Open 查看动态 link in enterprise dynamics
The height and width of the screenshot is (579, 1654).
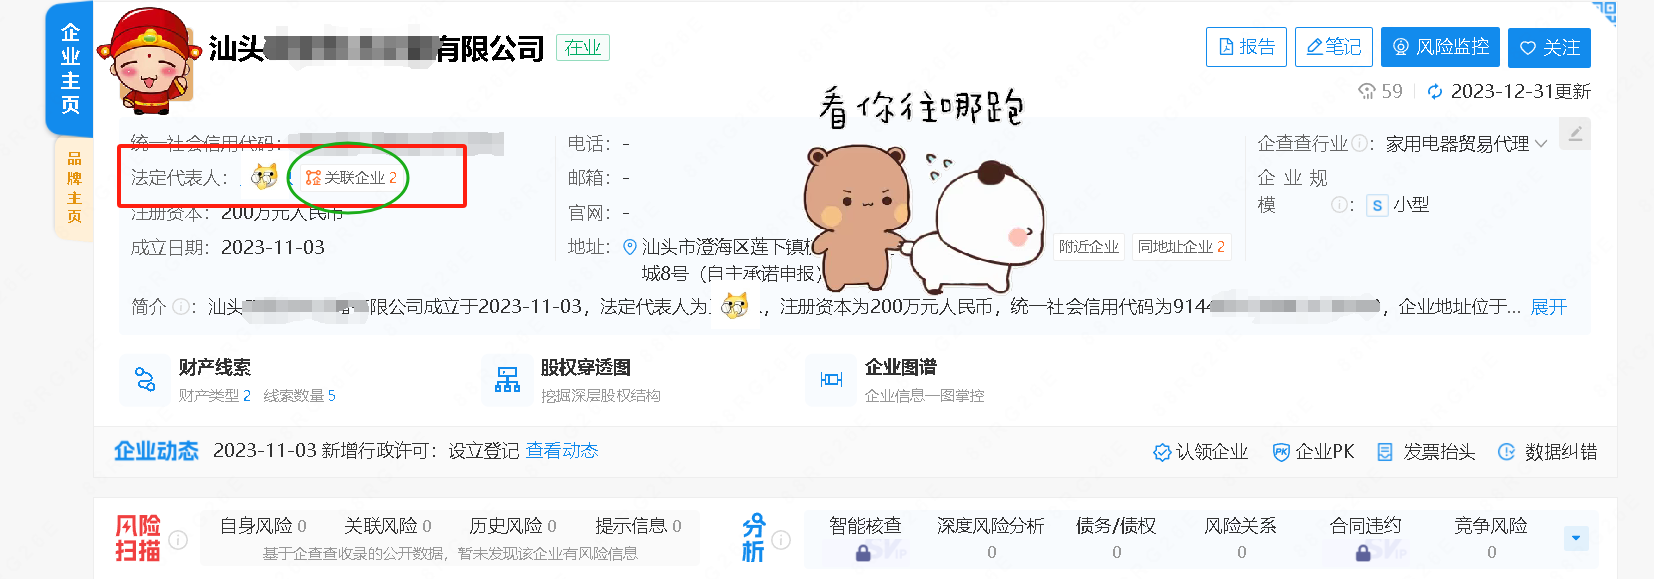click(562, 451)
